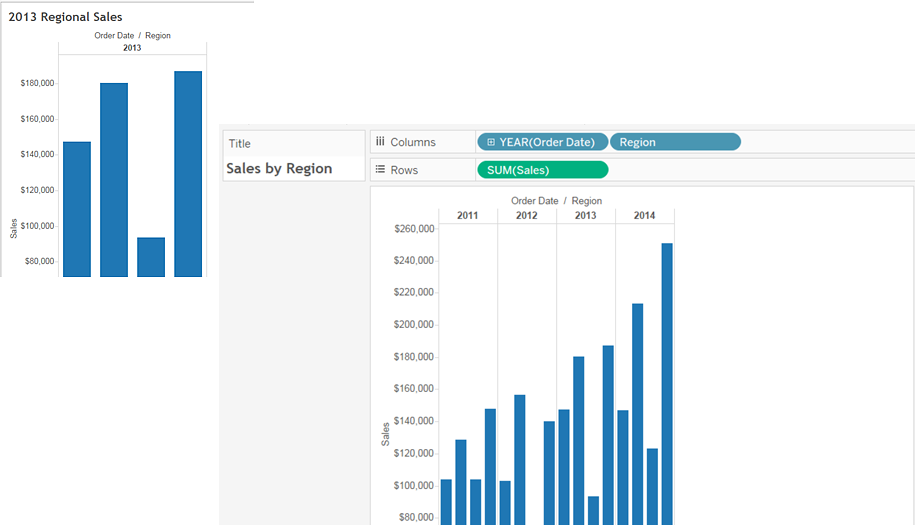
Task: Click the Sales axis label in main chart
Action: click(385, 434)
